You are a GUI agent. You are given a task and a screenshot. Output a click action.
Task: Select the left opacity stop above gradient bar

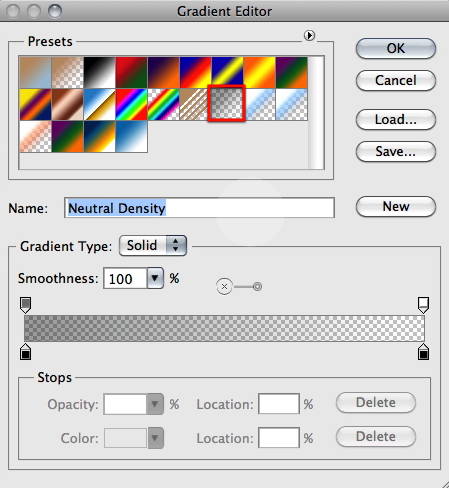pyautogui.click(x=26, y=305)
